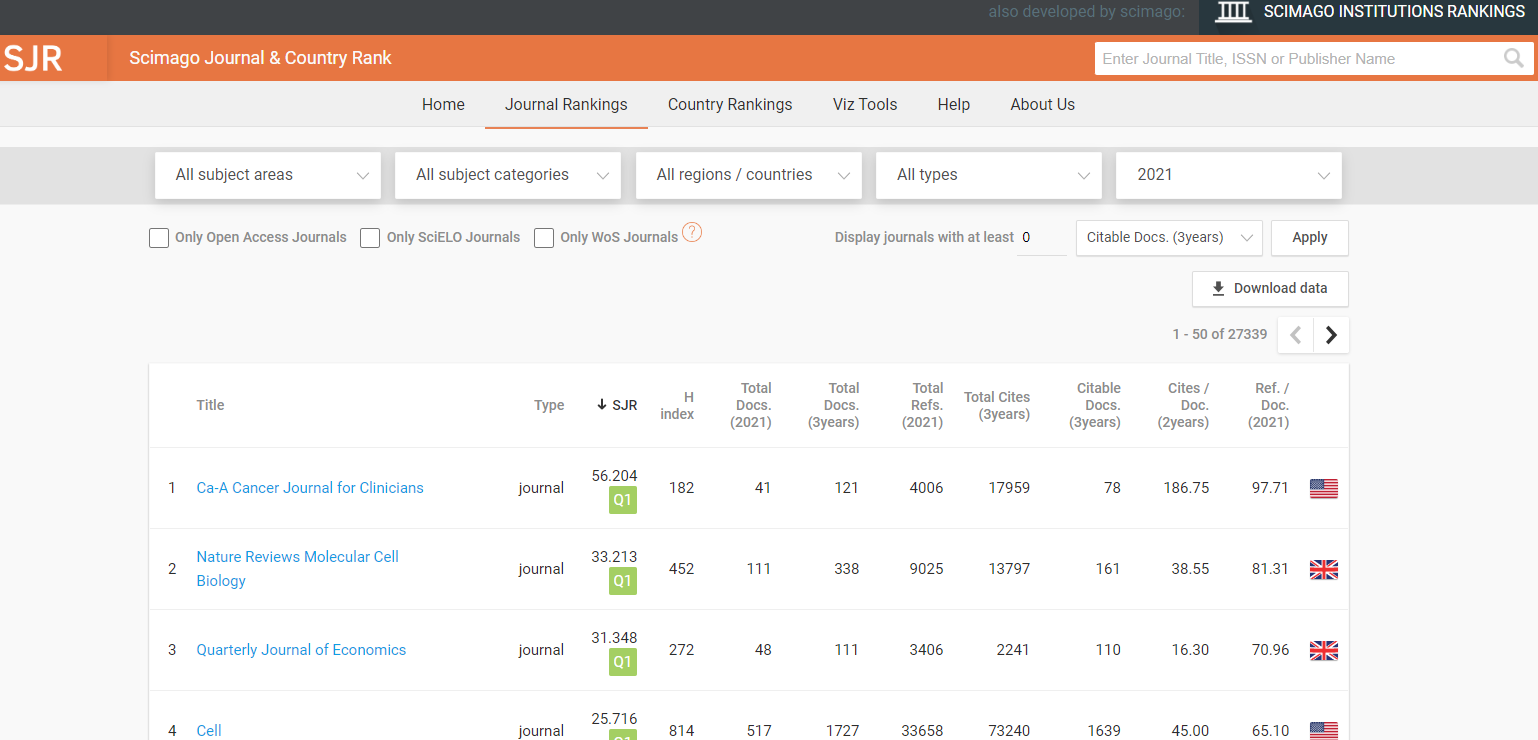Open the Help menu item
The height and width of the screenshot is (740, 1538).
point(954,104)
